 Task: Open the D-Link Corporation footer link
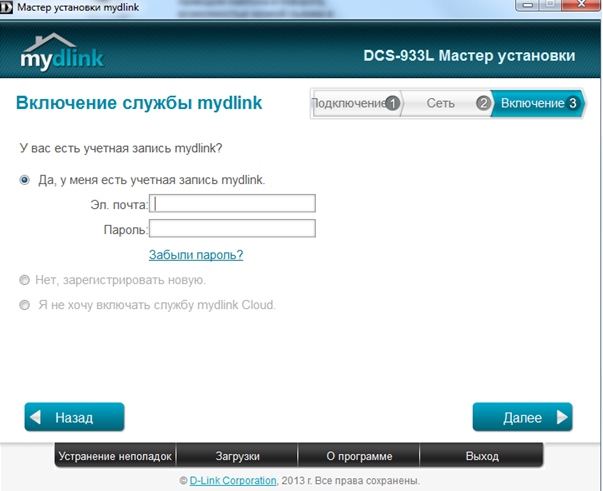point(232,481)
